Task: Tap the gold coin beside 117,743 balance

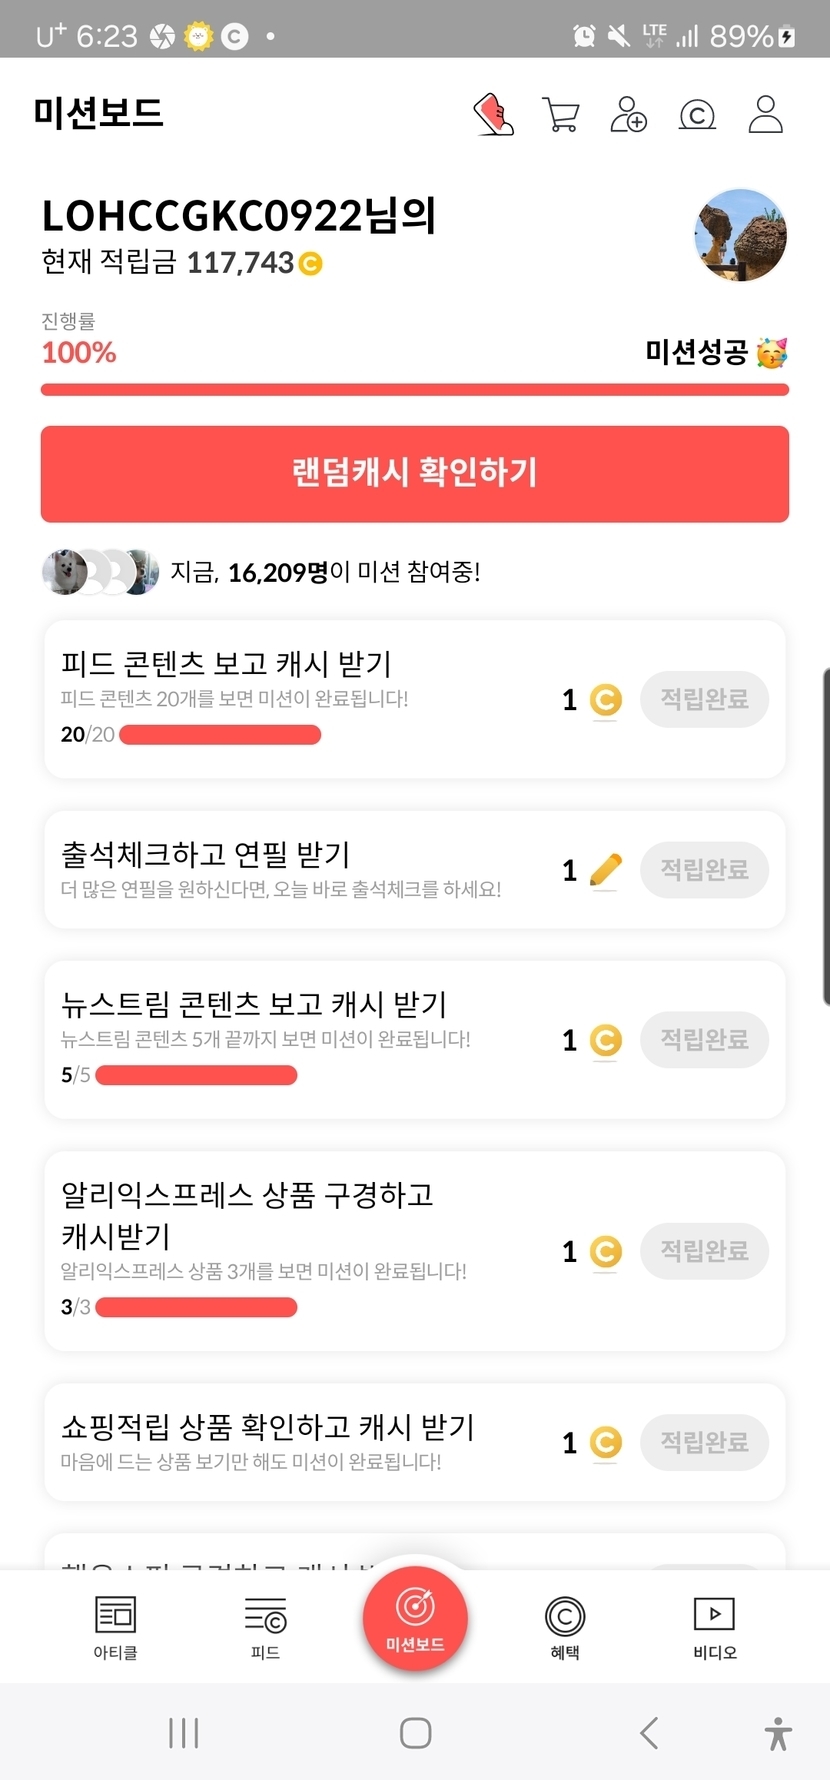Action: click(x=311, y=264)
